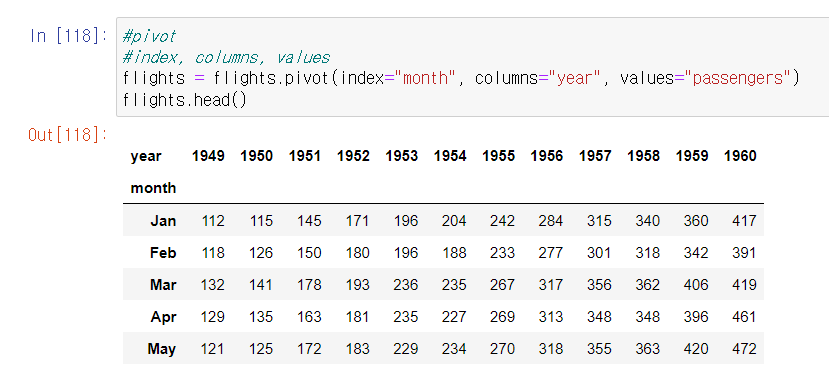Viewport: 829px width, 374px height.
Task: Click the flights.head() code line
Action: [x=185, y=99]
